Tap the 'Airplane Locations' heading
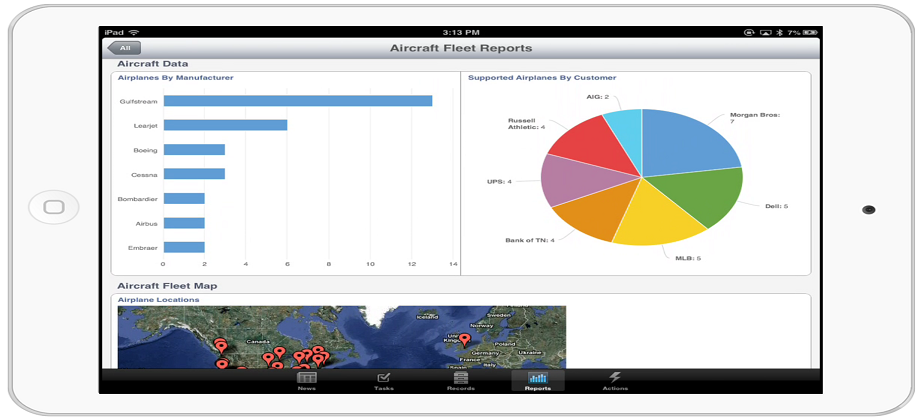Image resolution: width=920 pixels, height=420 pixels. (158, 300)
